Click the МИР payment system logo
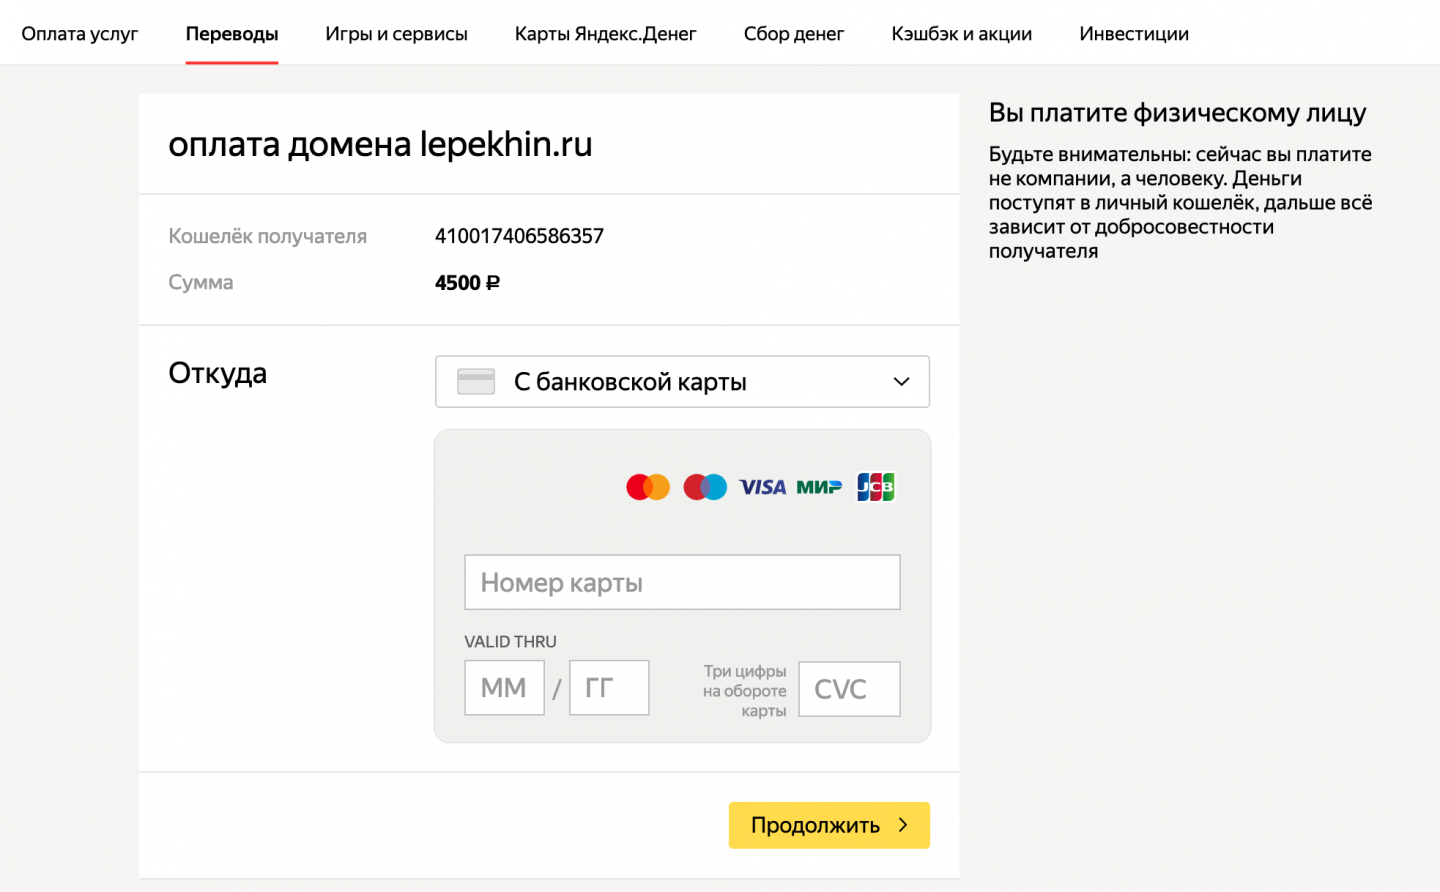Image resolution: width=1440 pixels, height=892 pixels. pyautogui.click(x=819, y=487)
